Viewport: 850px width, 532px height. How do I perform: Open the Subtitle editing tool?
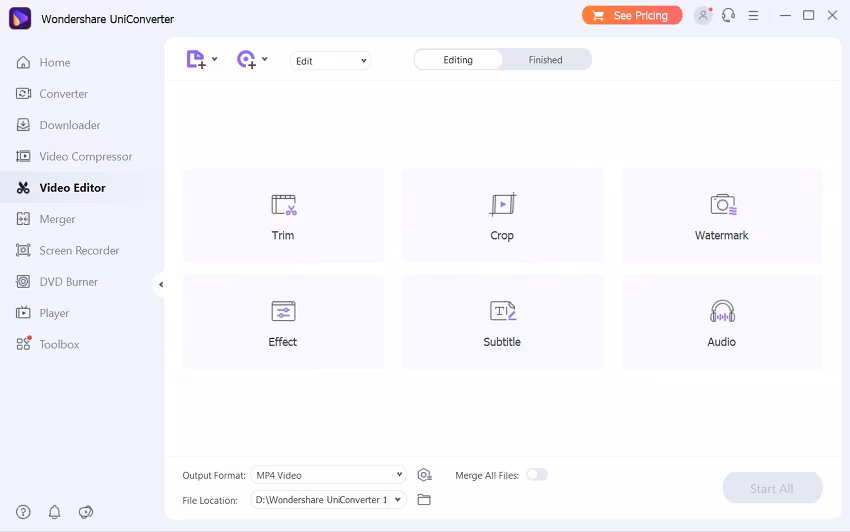[x=503, y=322]
